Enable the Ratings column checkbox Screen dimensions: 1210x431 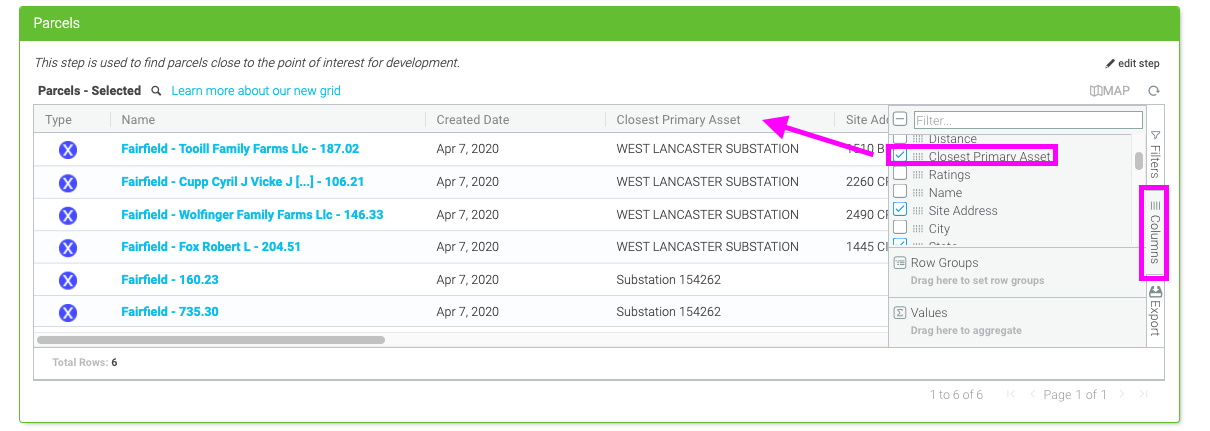coord(900,174)
